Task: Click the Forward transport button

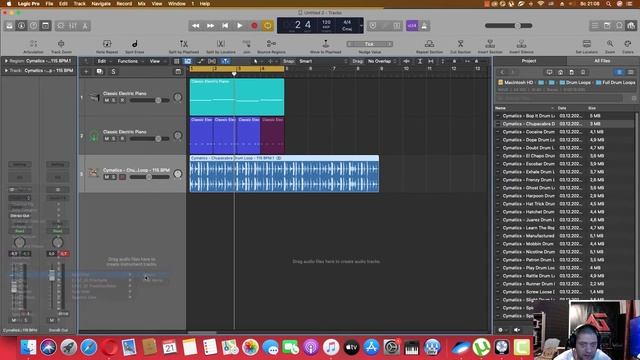Action: pos(211,26)
